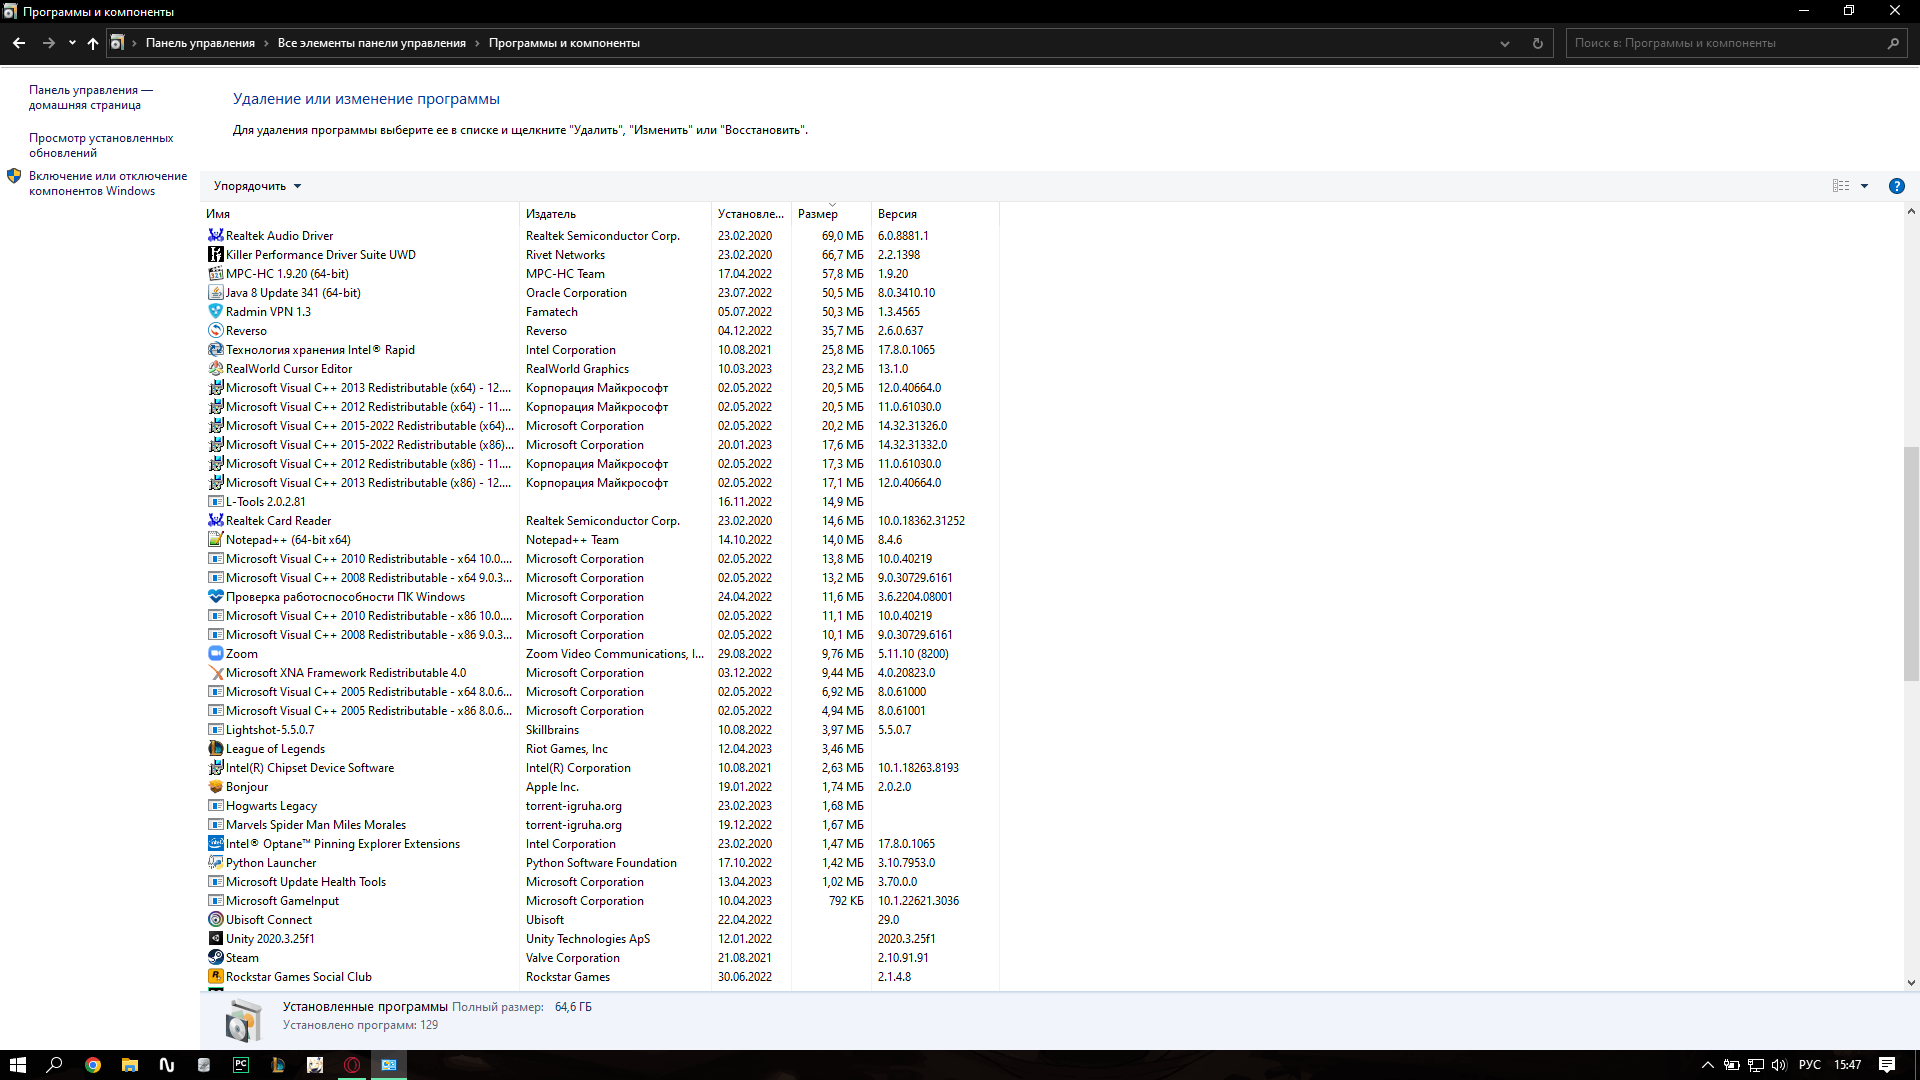Viewport: 1920px width, 1080px height.
Task: Click the refresh button in address bar
Action: (x=1538, y=43)
